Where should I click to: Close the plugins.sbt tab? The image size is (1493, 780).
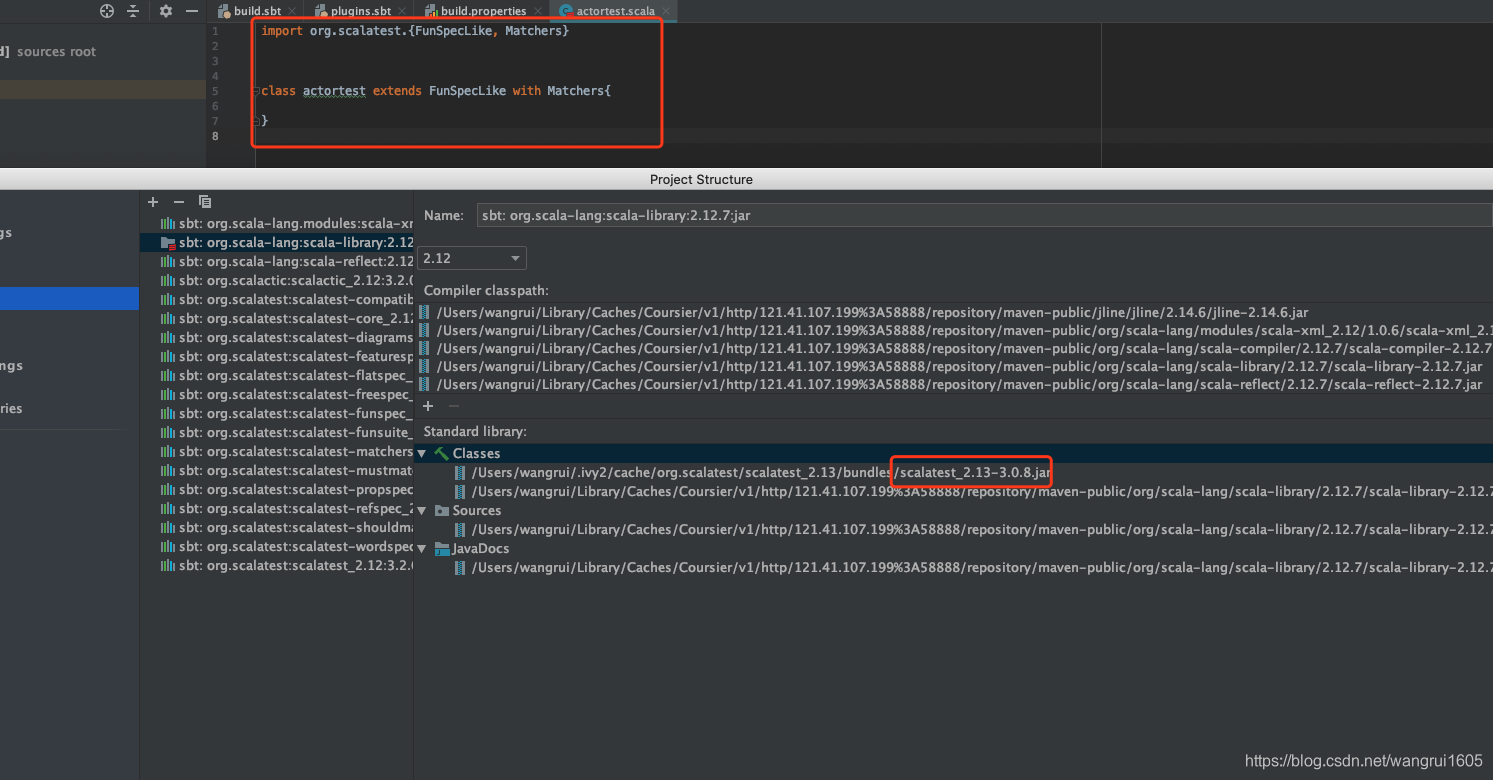tap(402, 12)
